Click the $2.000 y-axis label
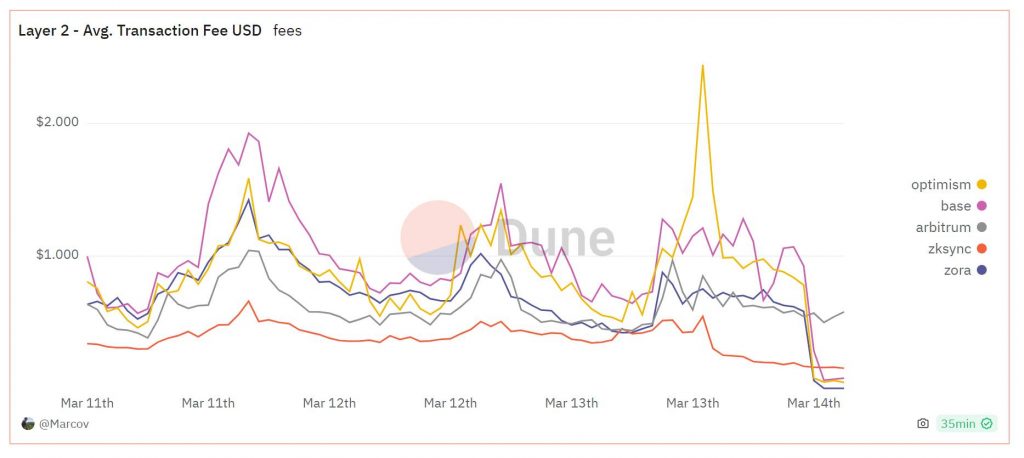The height and width of the screenshot is (458, 1024). [x=56, y=122]
